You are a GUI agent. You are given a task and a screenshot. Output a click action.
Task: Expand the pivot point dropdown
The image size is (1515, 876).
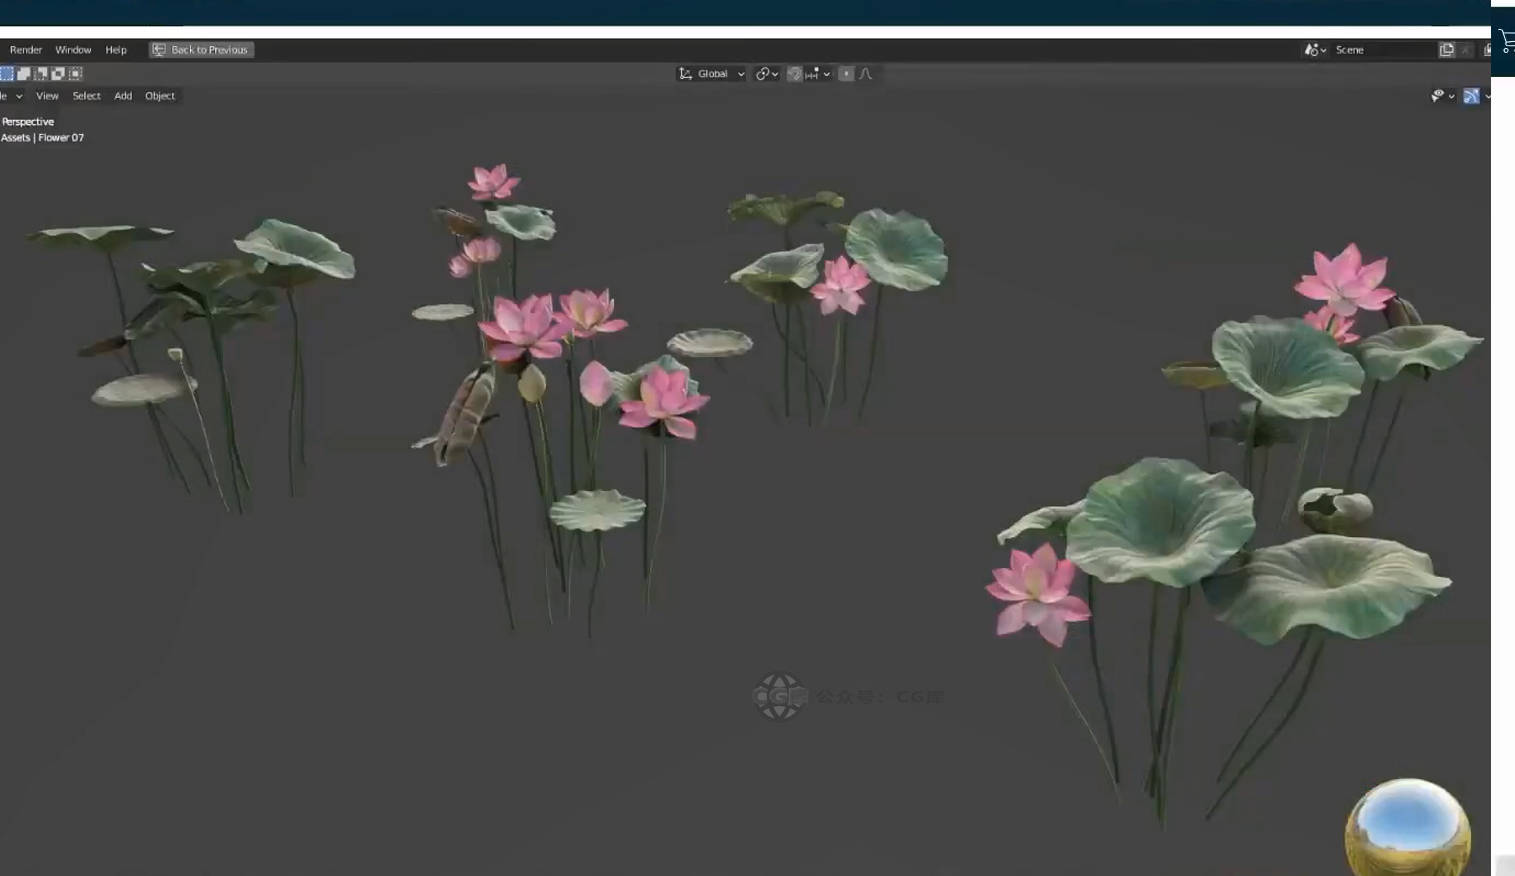pyautogui.click(x=767, y=74)
